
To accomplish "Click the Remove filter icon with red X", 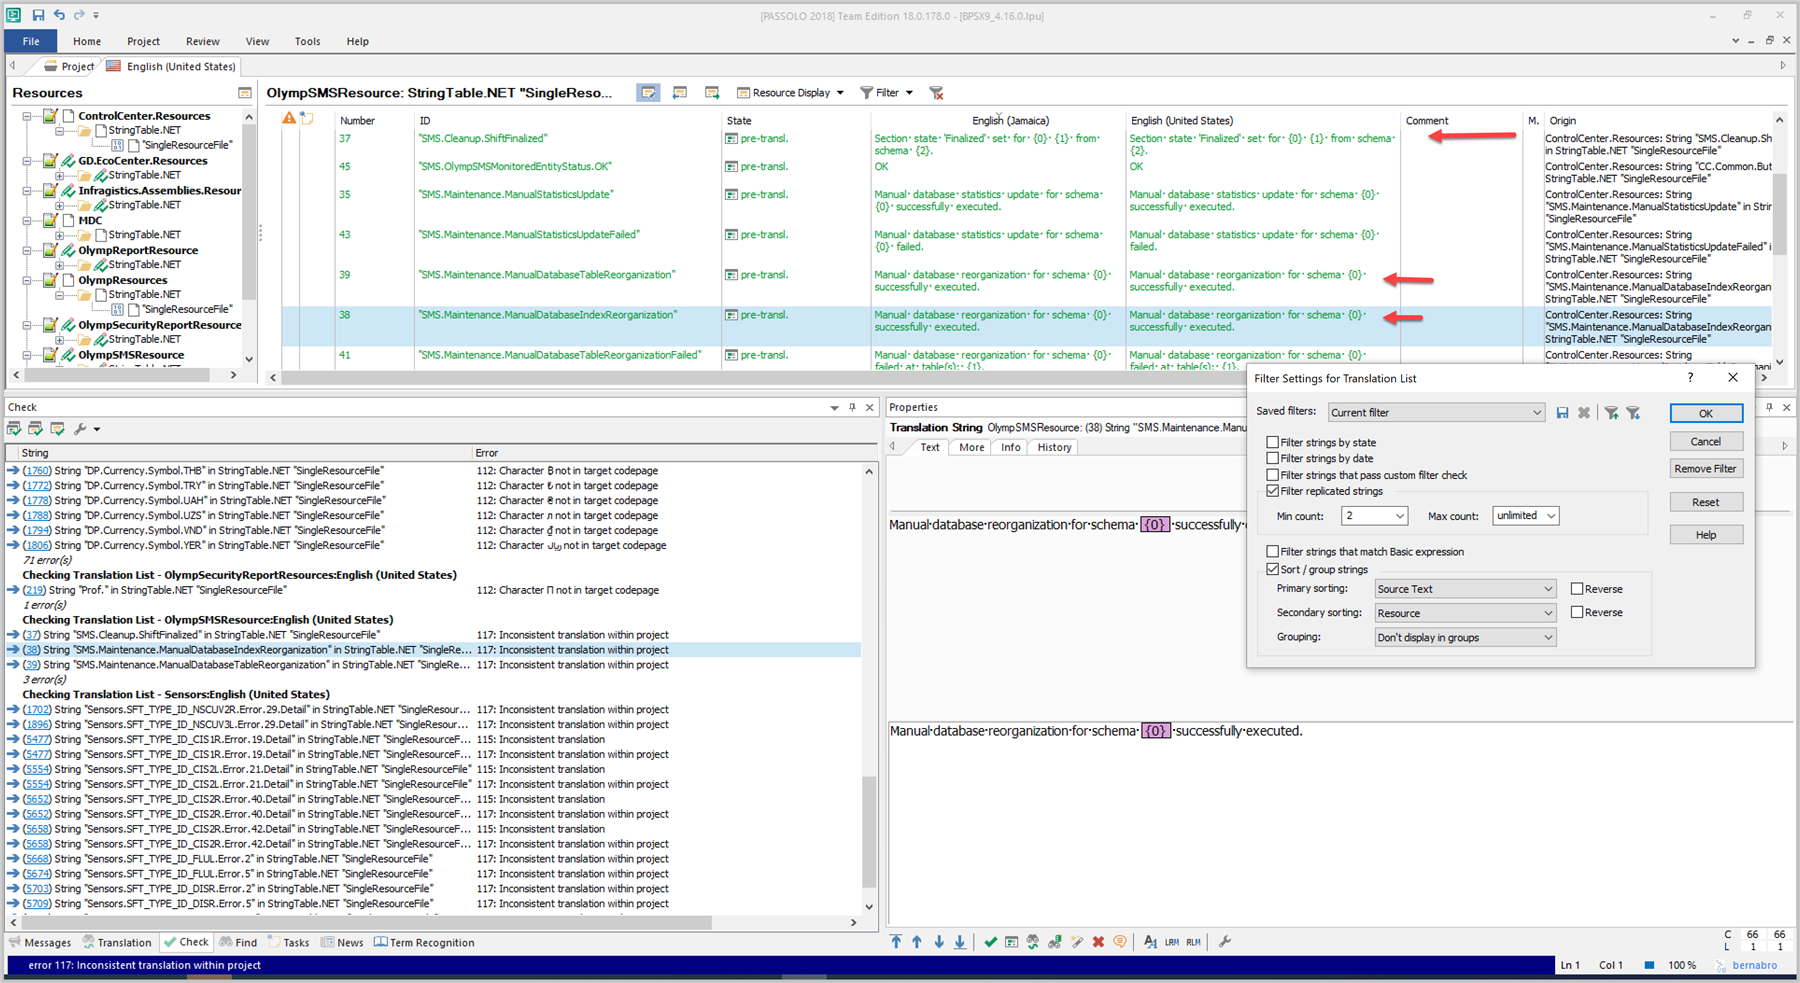I will point(936,92).
